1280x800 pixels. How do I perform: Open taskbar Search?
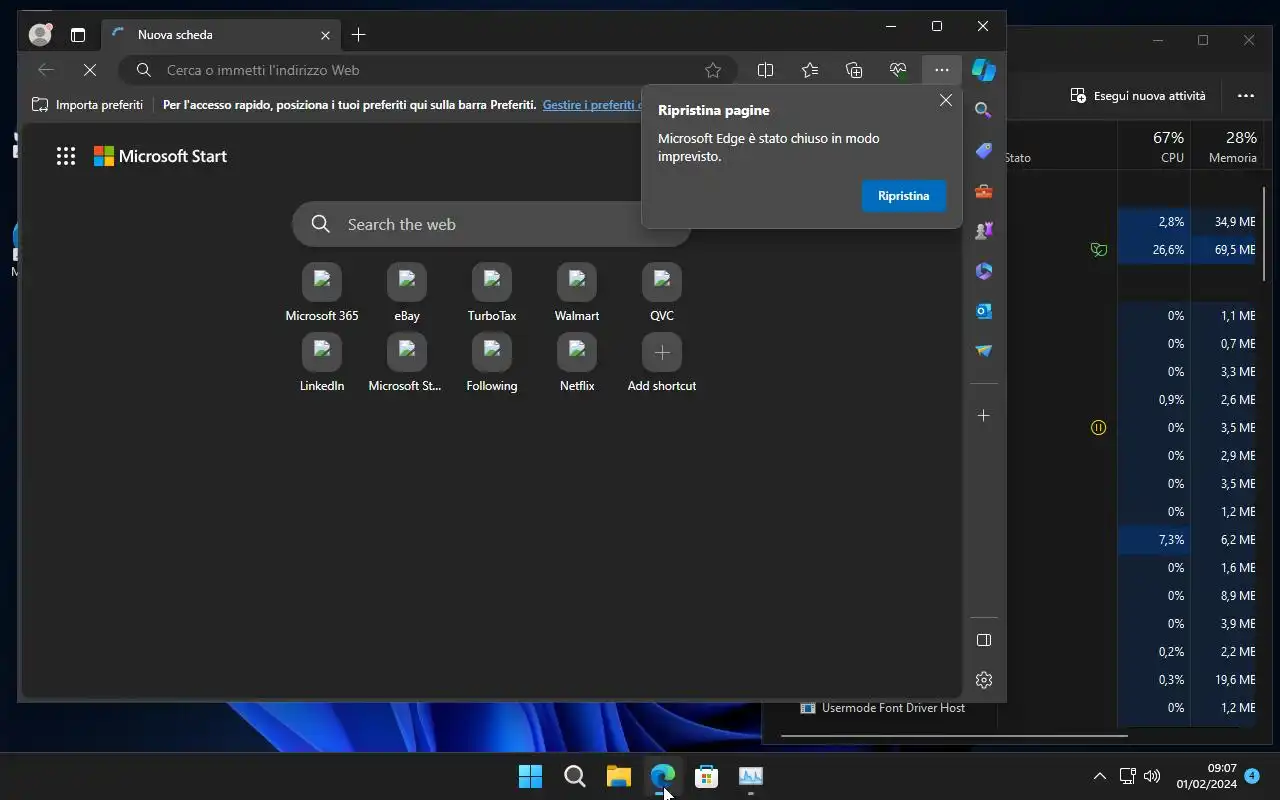pyautogui.click(x=574, y=776)
